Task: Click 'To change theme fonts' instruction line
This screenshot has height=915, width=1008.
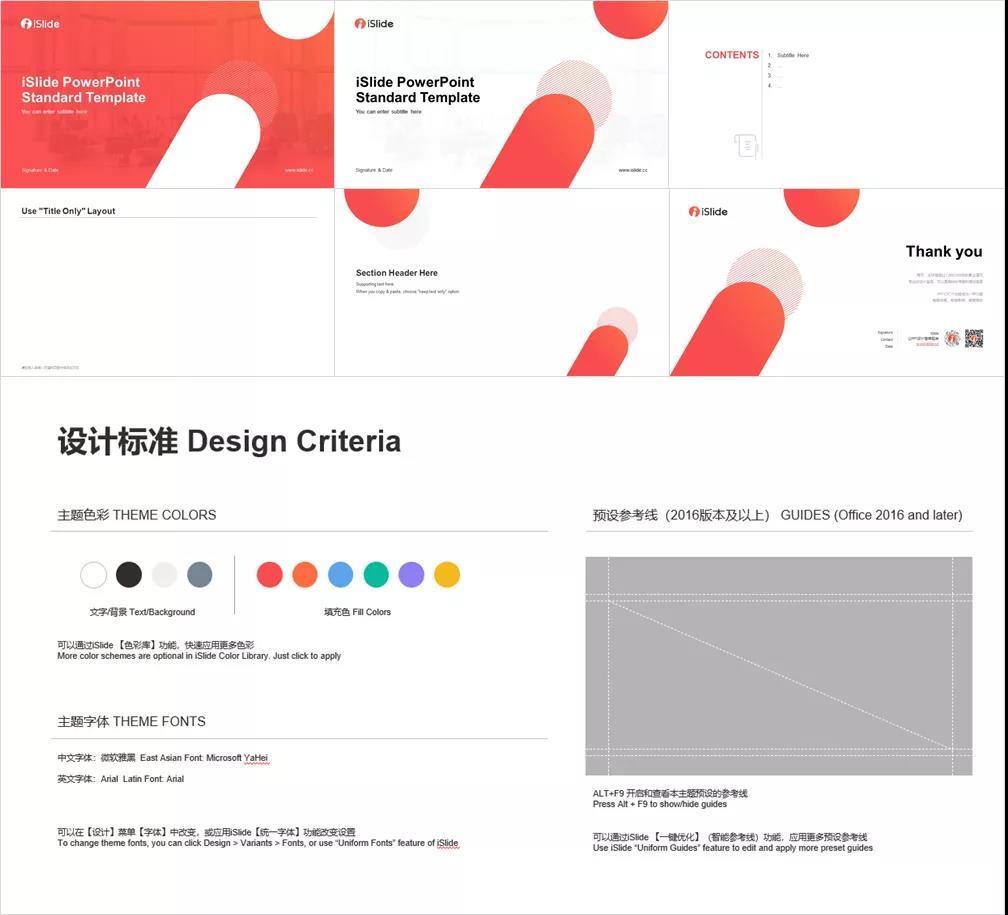Action: pos(258,843)
